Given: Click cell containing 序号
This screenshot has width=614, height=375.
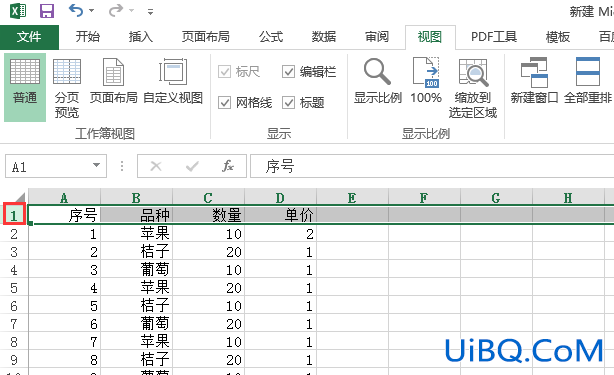Looking at the screenshot, I should coord(65,215).
